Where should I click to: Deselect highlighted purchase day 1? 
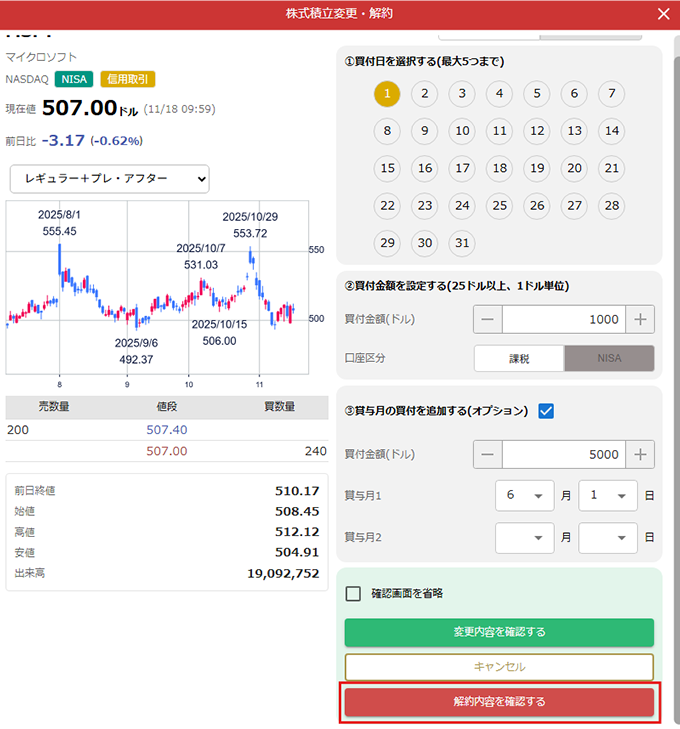387,94
